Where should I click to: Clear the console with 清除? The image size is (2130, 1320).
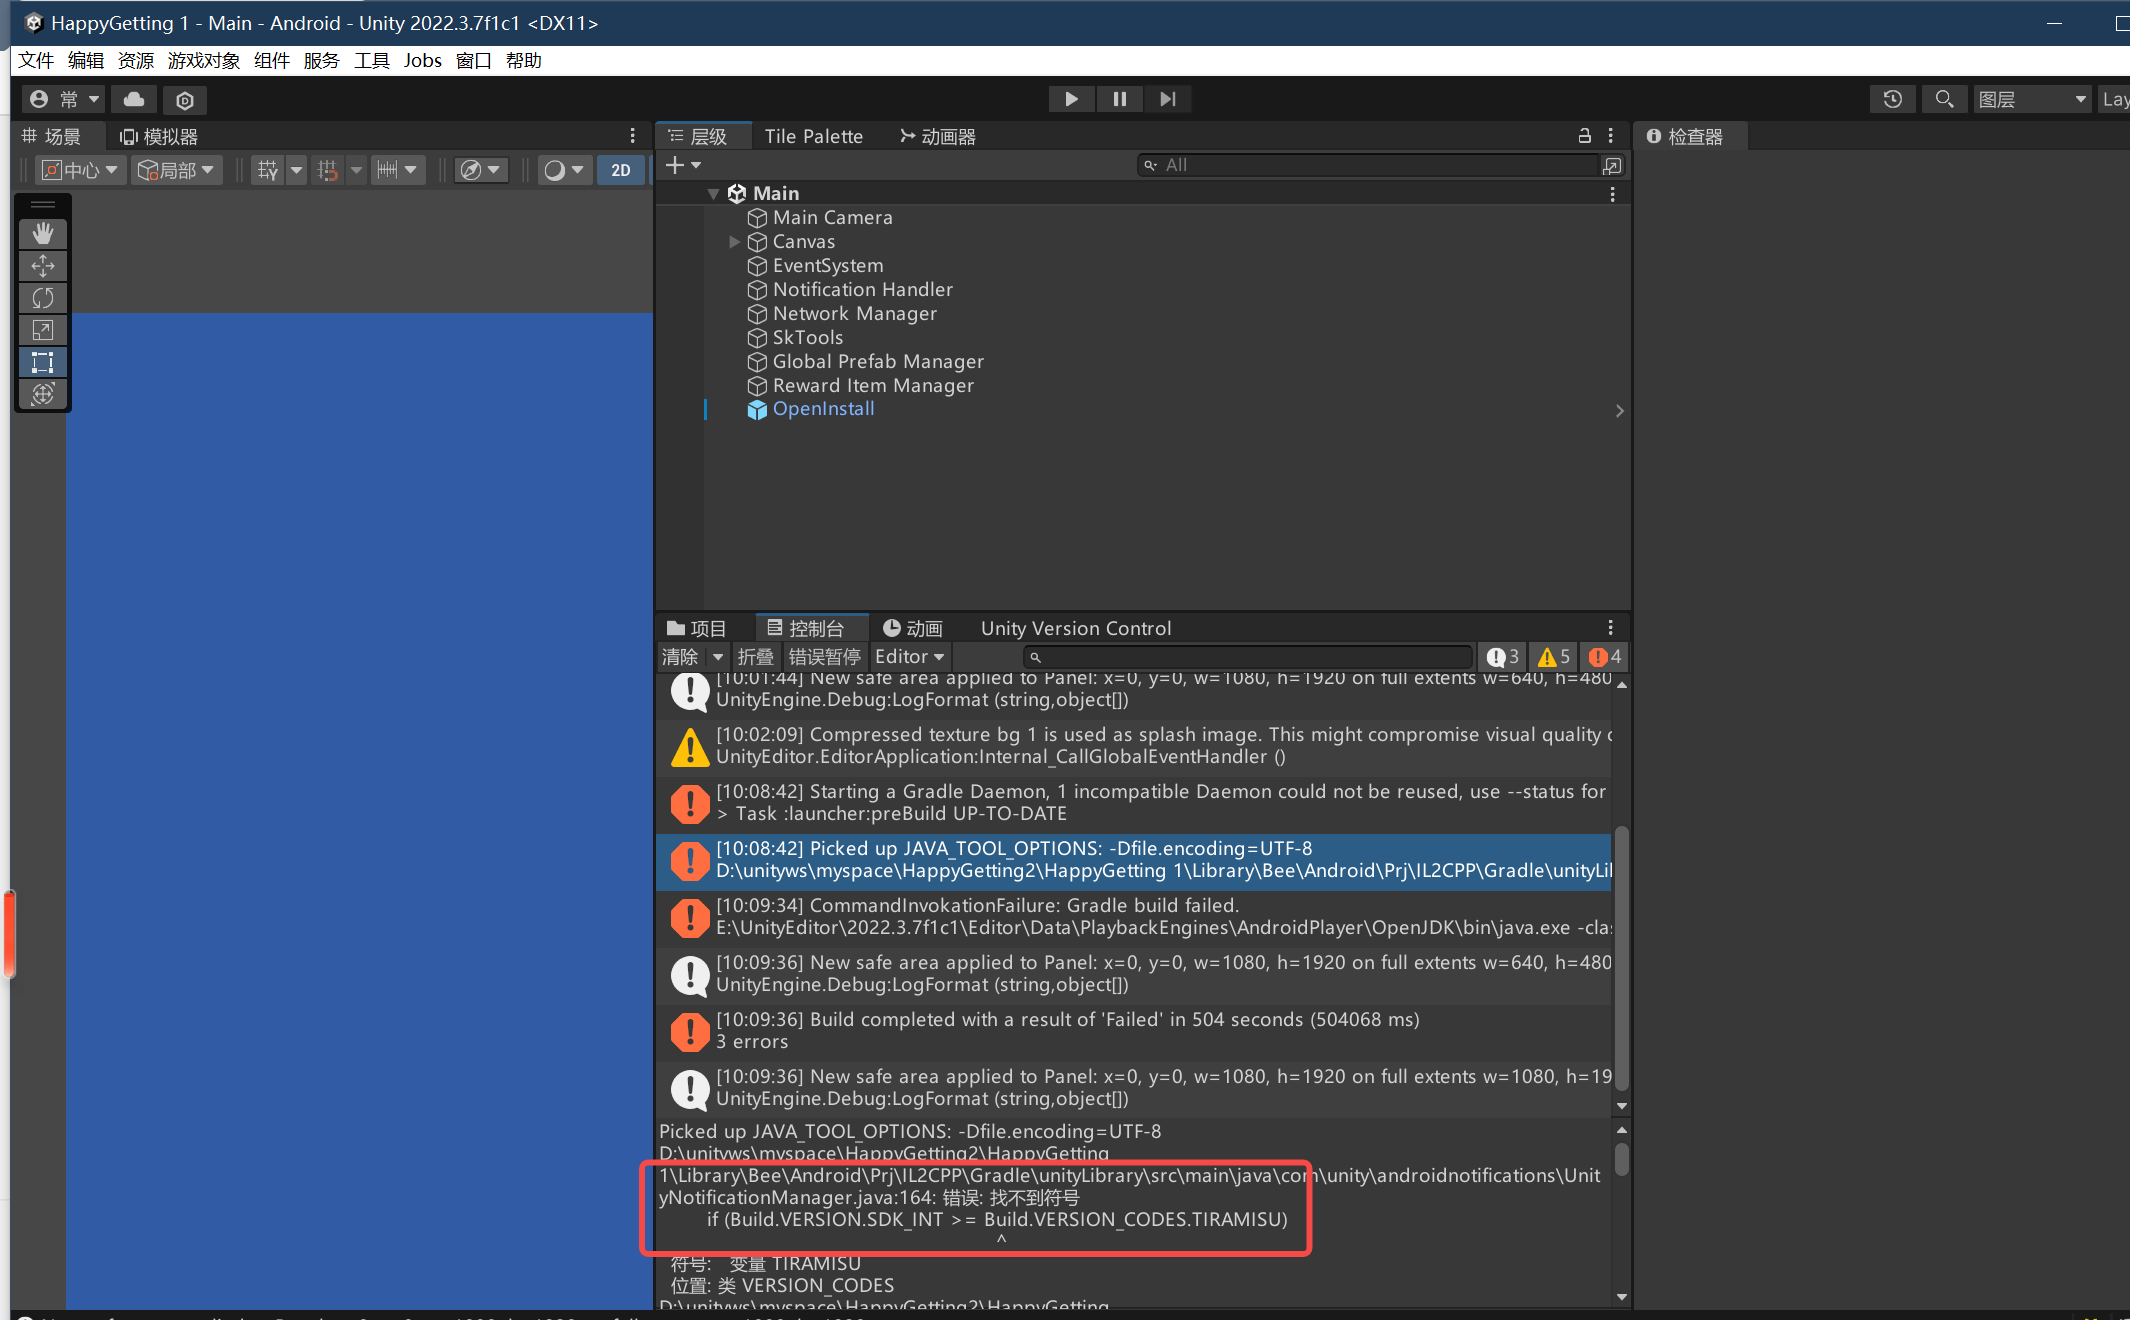pos(680,657)
